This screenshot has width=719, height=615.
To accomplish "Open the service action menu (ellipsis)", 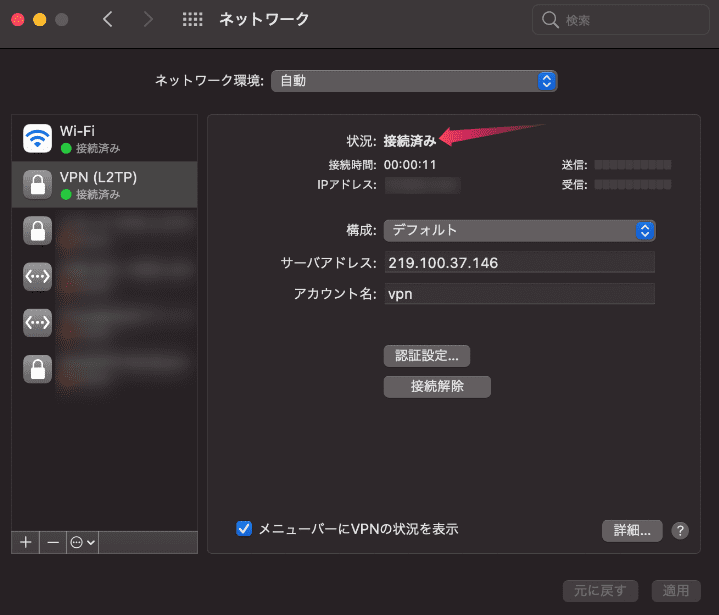I will coord(83,543).
